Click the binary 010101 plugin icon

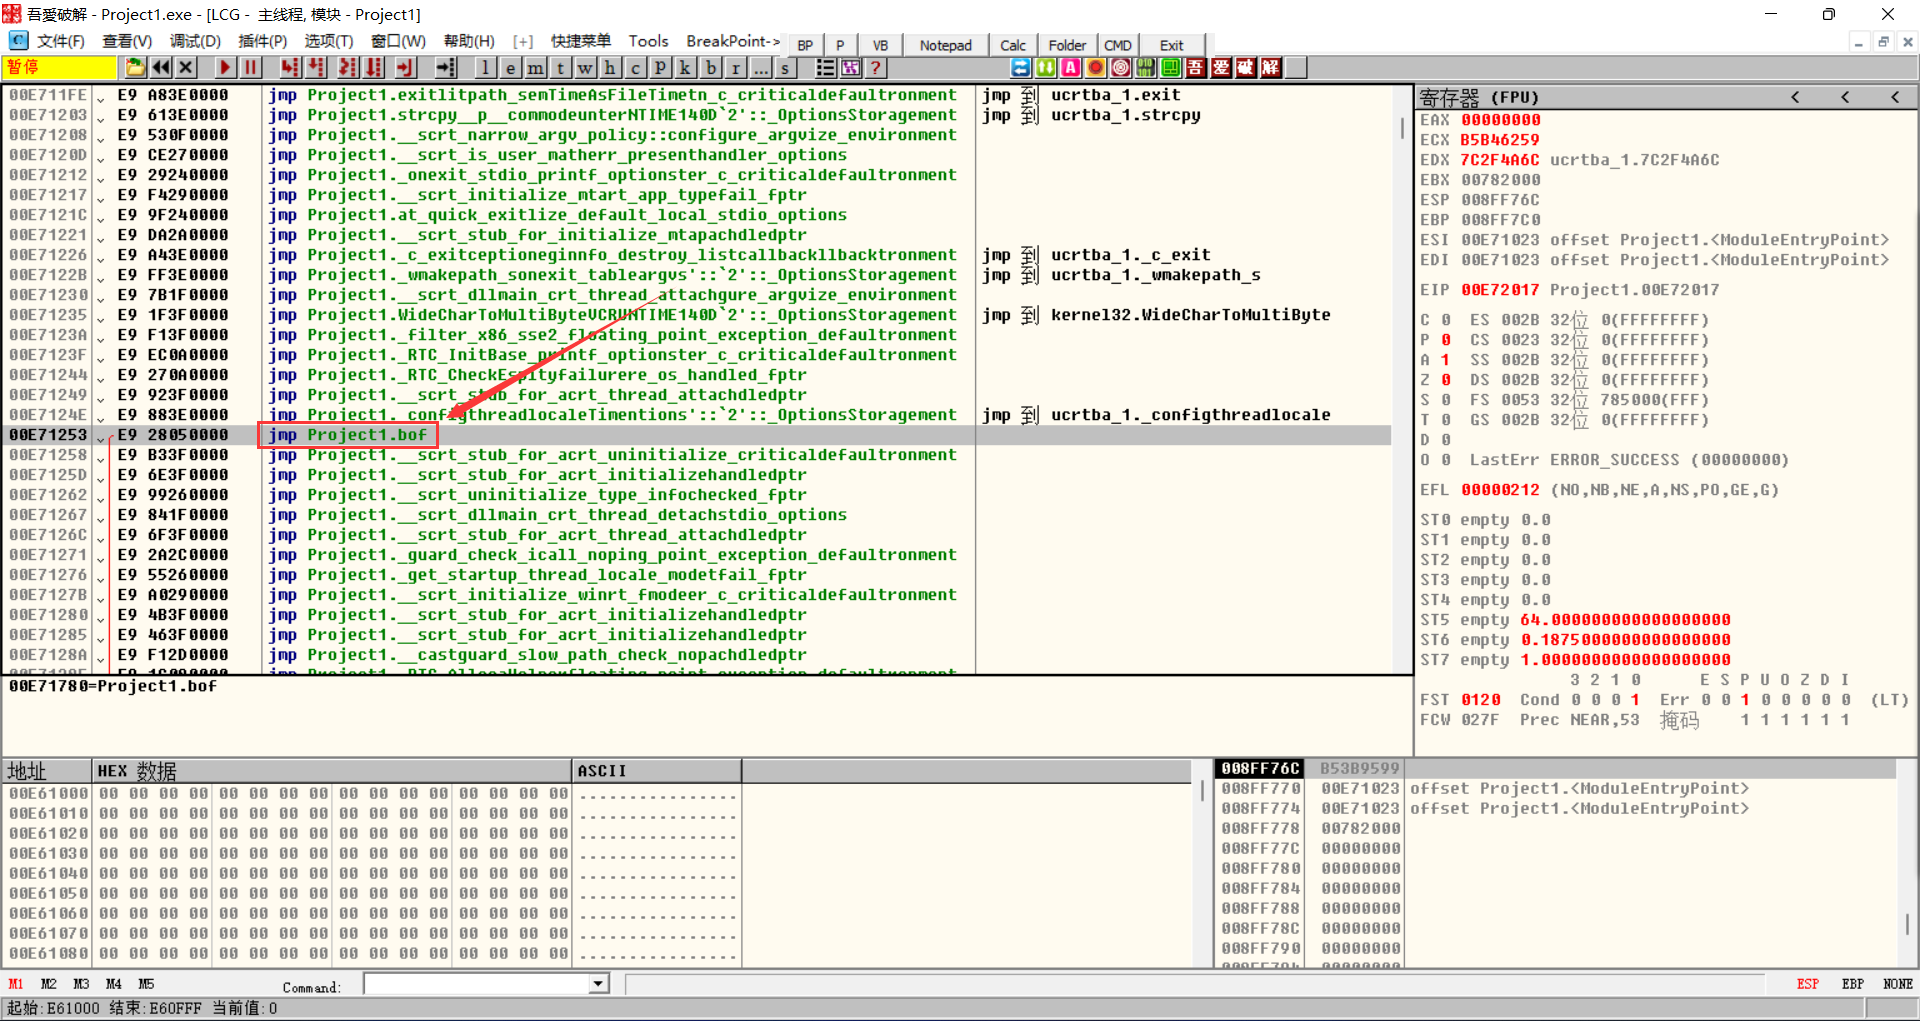coord(1145,68)
